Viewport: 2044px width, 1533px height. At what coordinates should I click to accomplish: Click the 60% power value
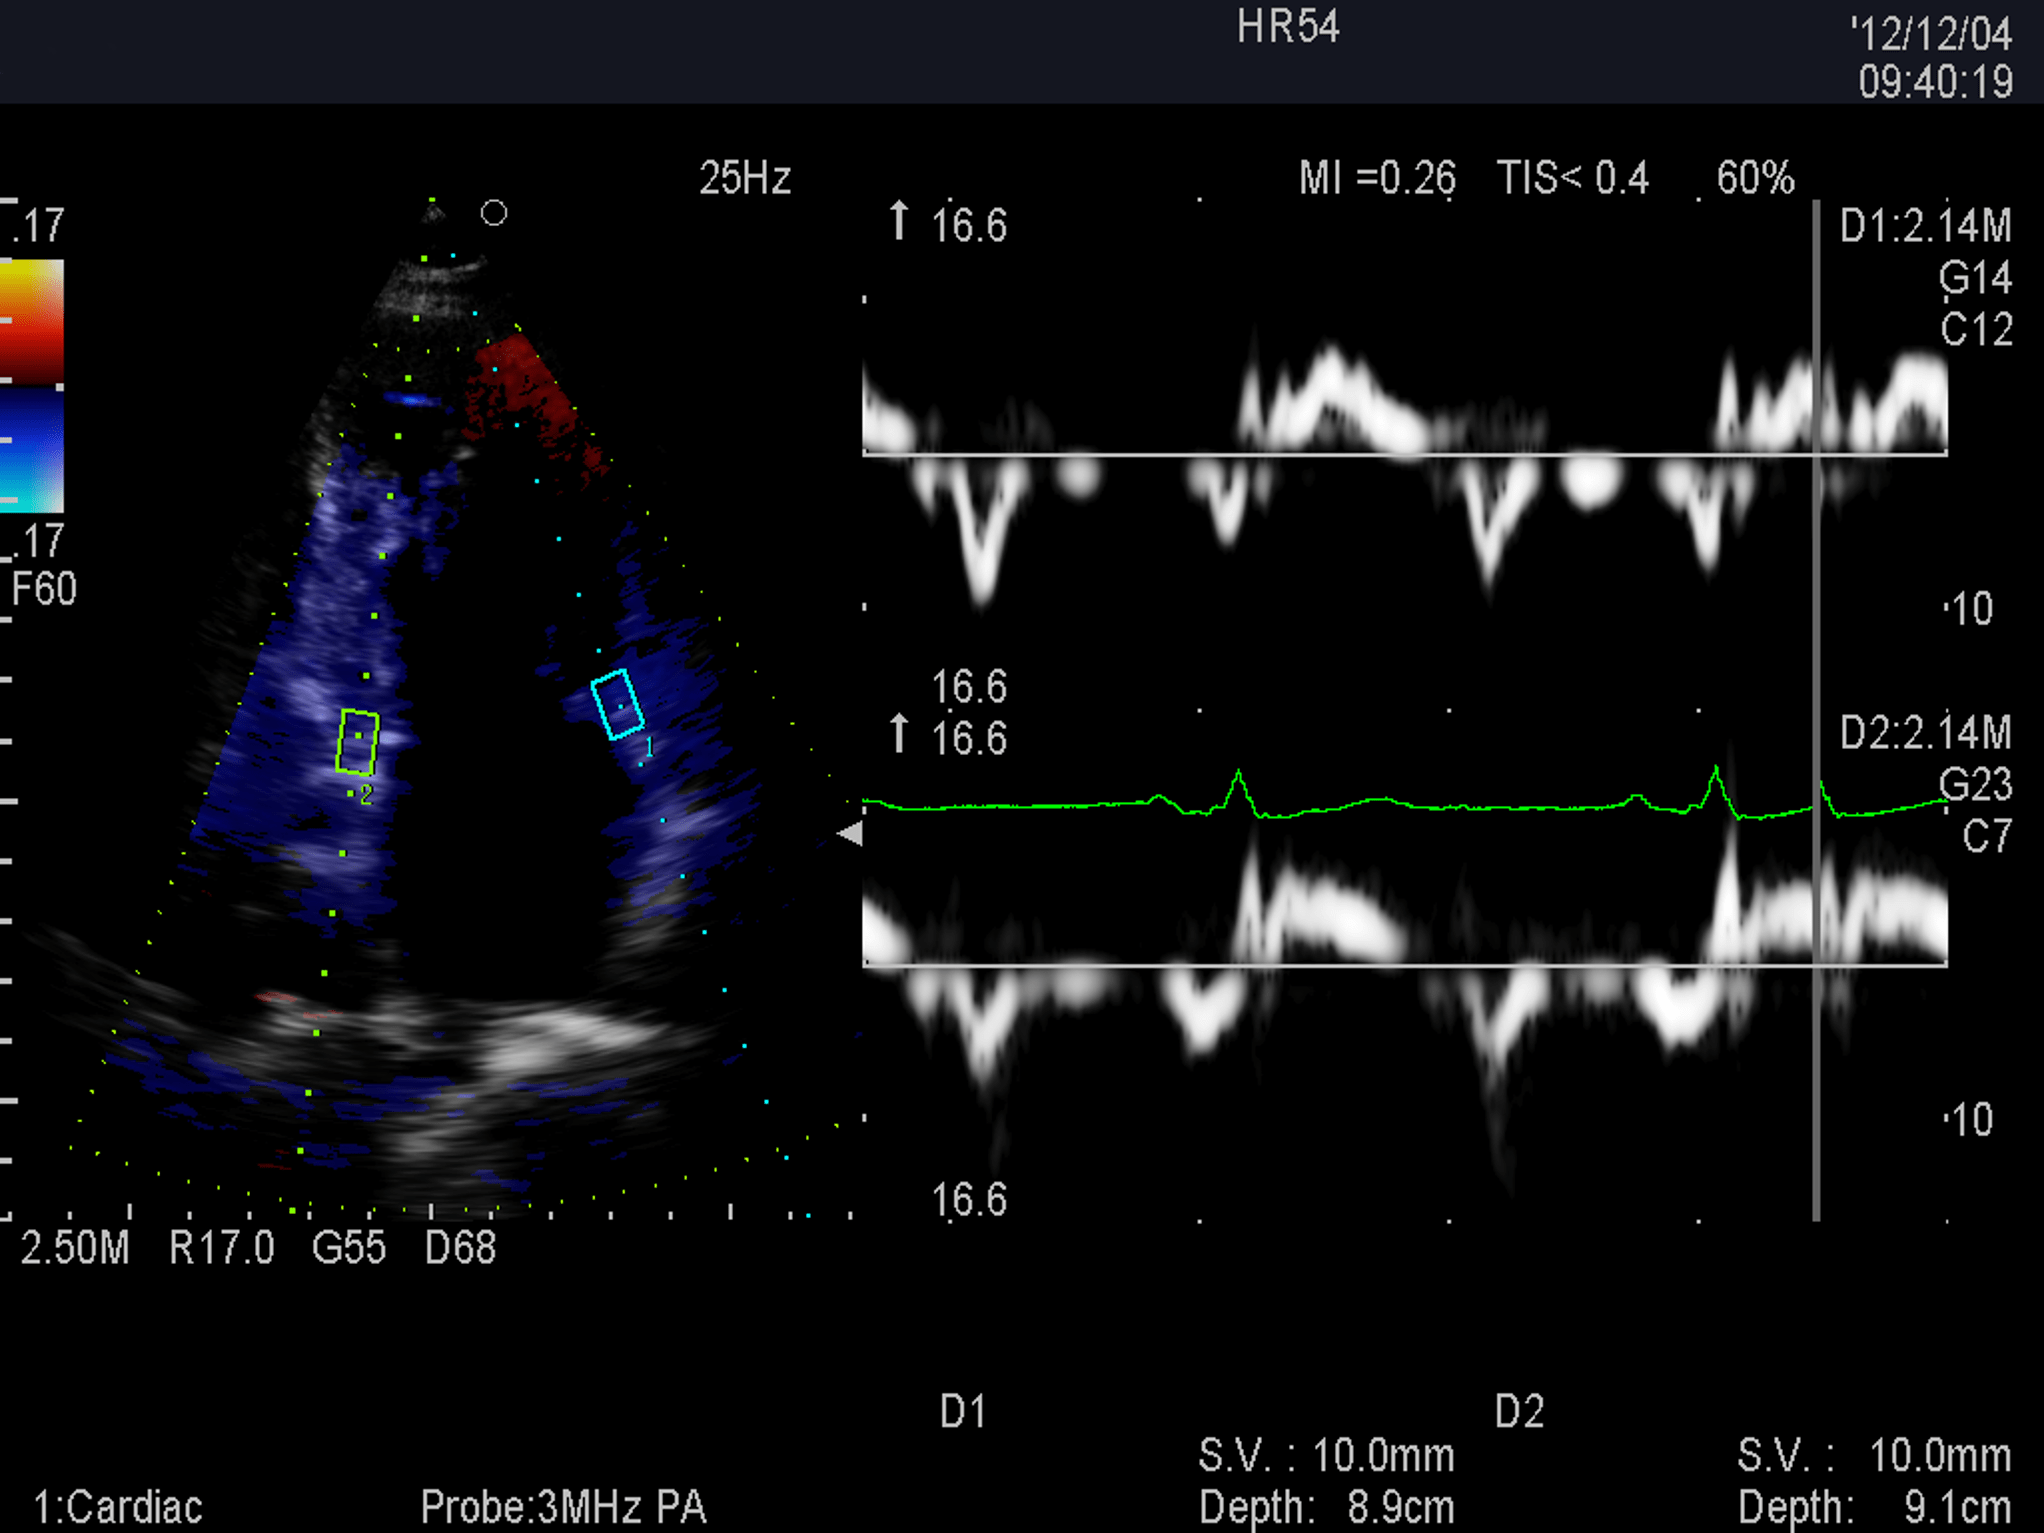(1755, 178)
